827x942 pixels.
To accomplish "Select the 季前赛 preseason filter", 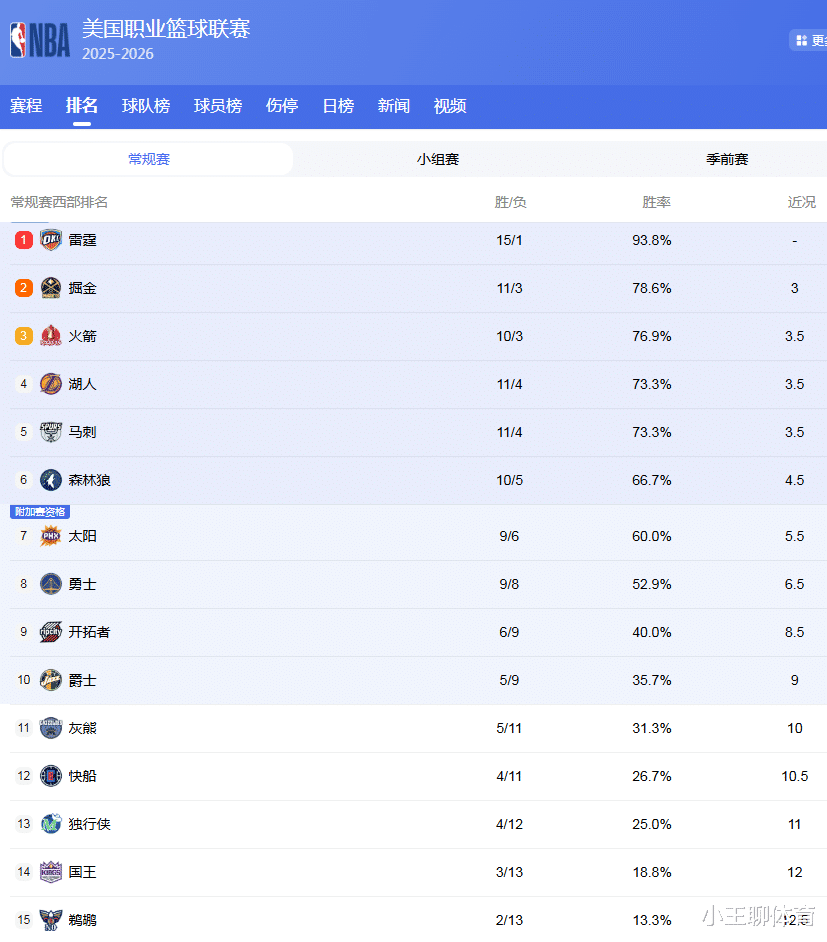I will point(727,159).
